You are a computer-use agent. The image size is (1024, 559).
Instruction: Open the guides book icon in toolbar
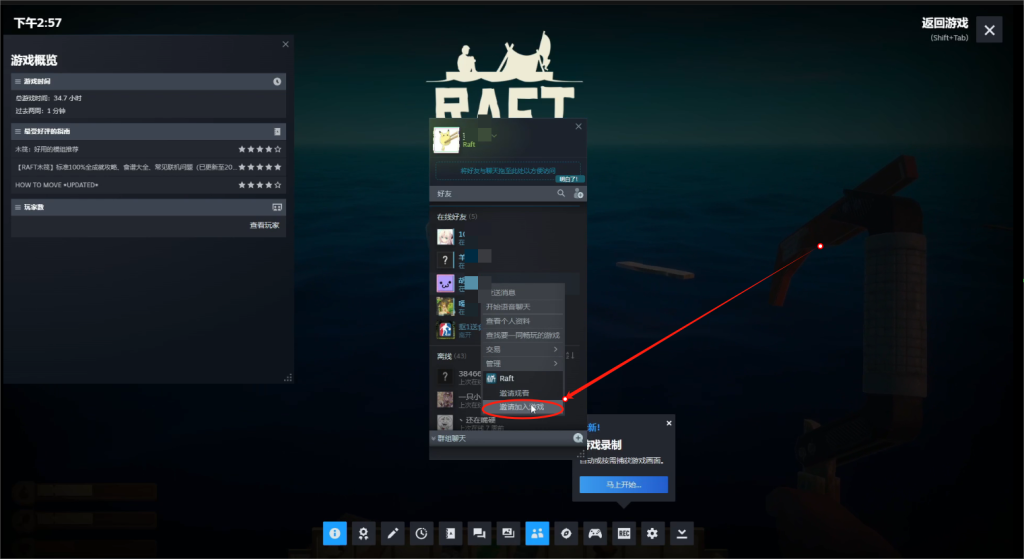tap(450, 534)
